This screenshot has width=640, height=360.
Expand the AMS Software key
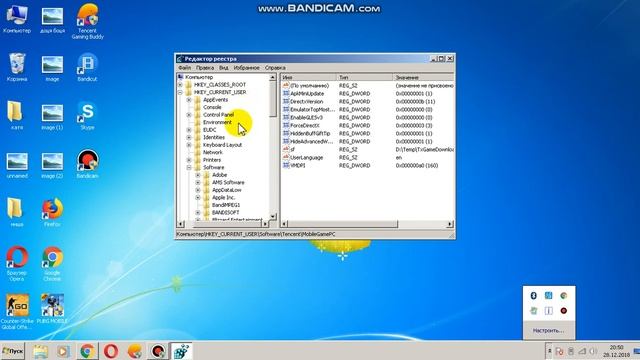[198, 183]
